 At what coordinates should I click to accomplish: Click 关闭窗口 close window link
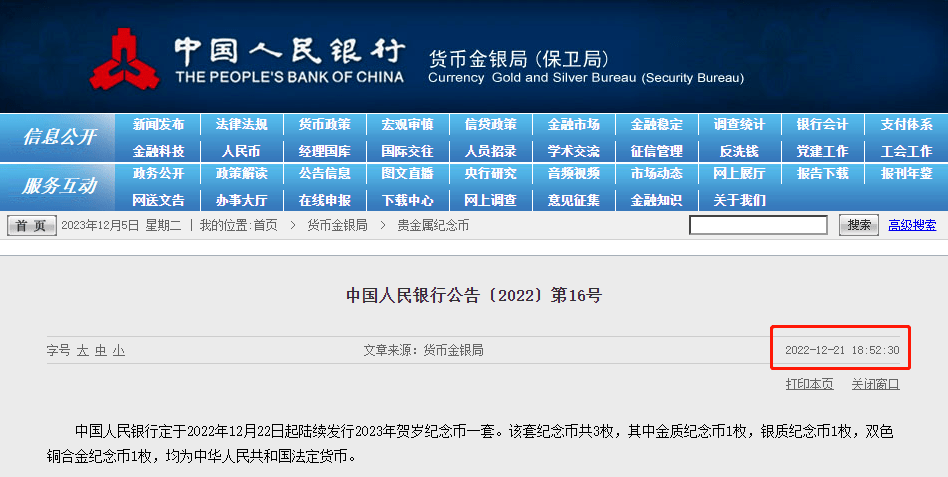875,384
